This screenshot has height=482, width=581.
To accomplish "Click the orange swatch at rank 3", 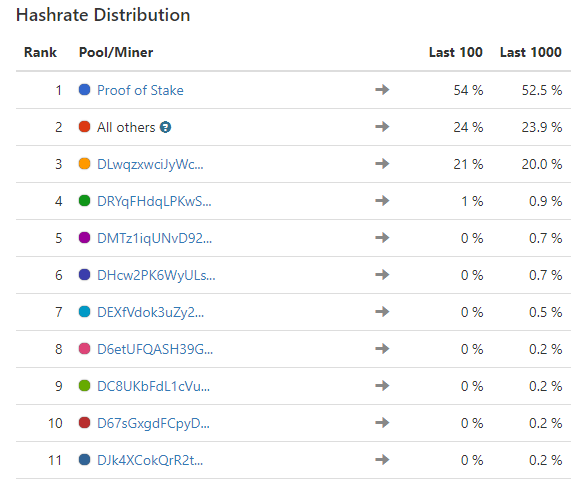I will pyautogui.click(x=84, y=164).
